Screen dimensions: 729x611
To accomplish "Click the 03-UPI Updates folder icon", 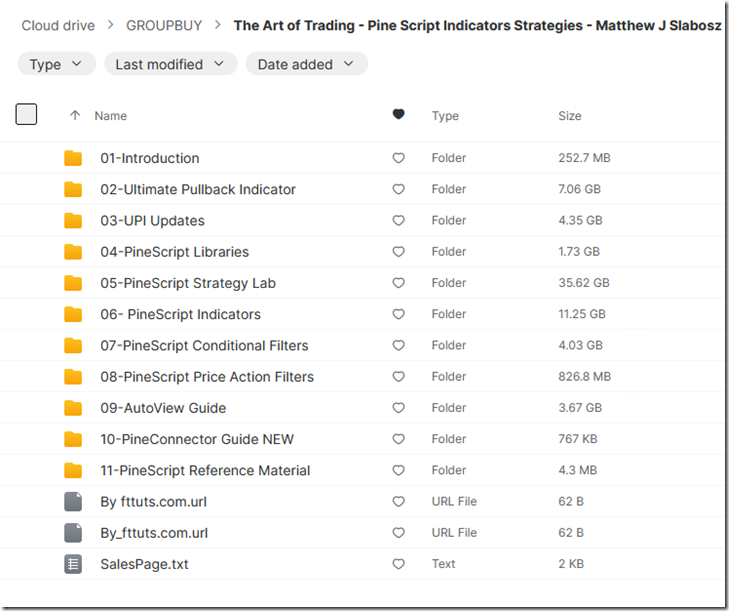I will [73, 220].
